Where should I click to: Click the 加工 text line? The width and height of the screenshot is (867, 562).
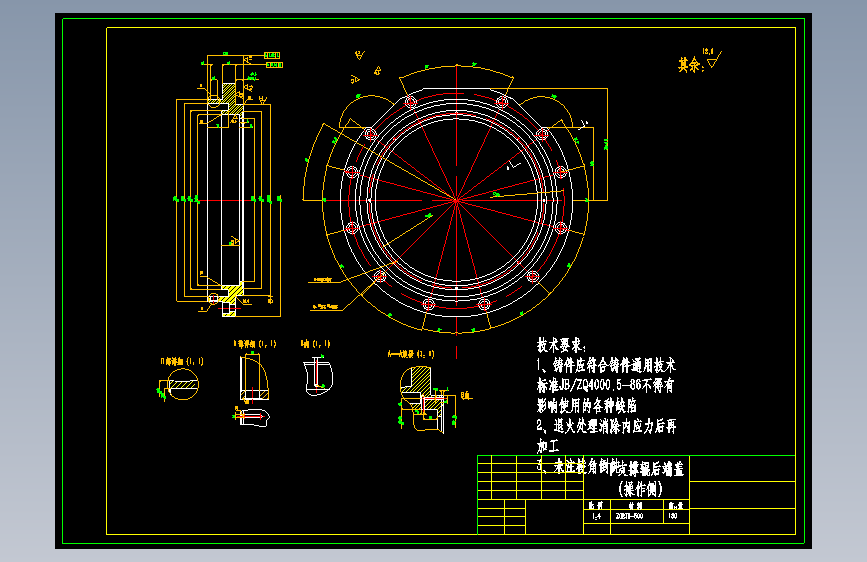pyautogui.click(x=548, y=446)
